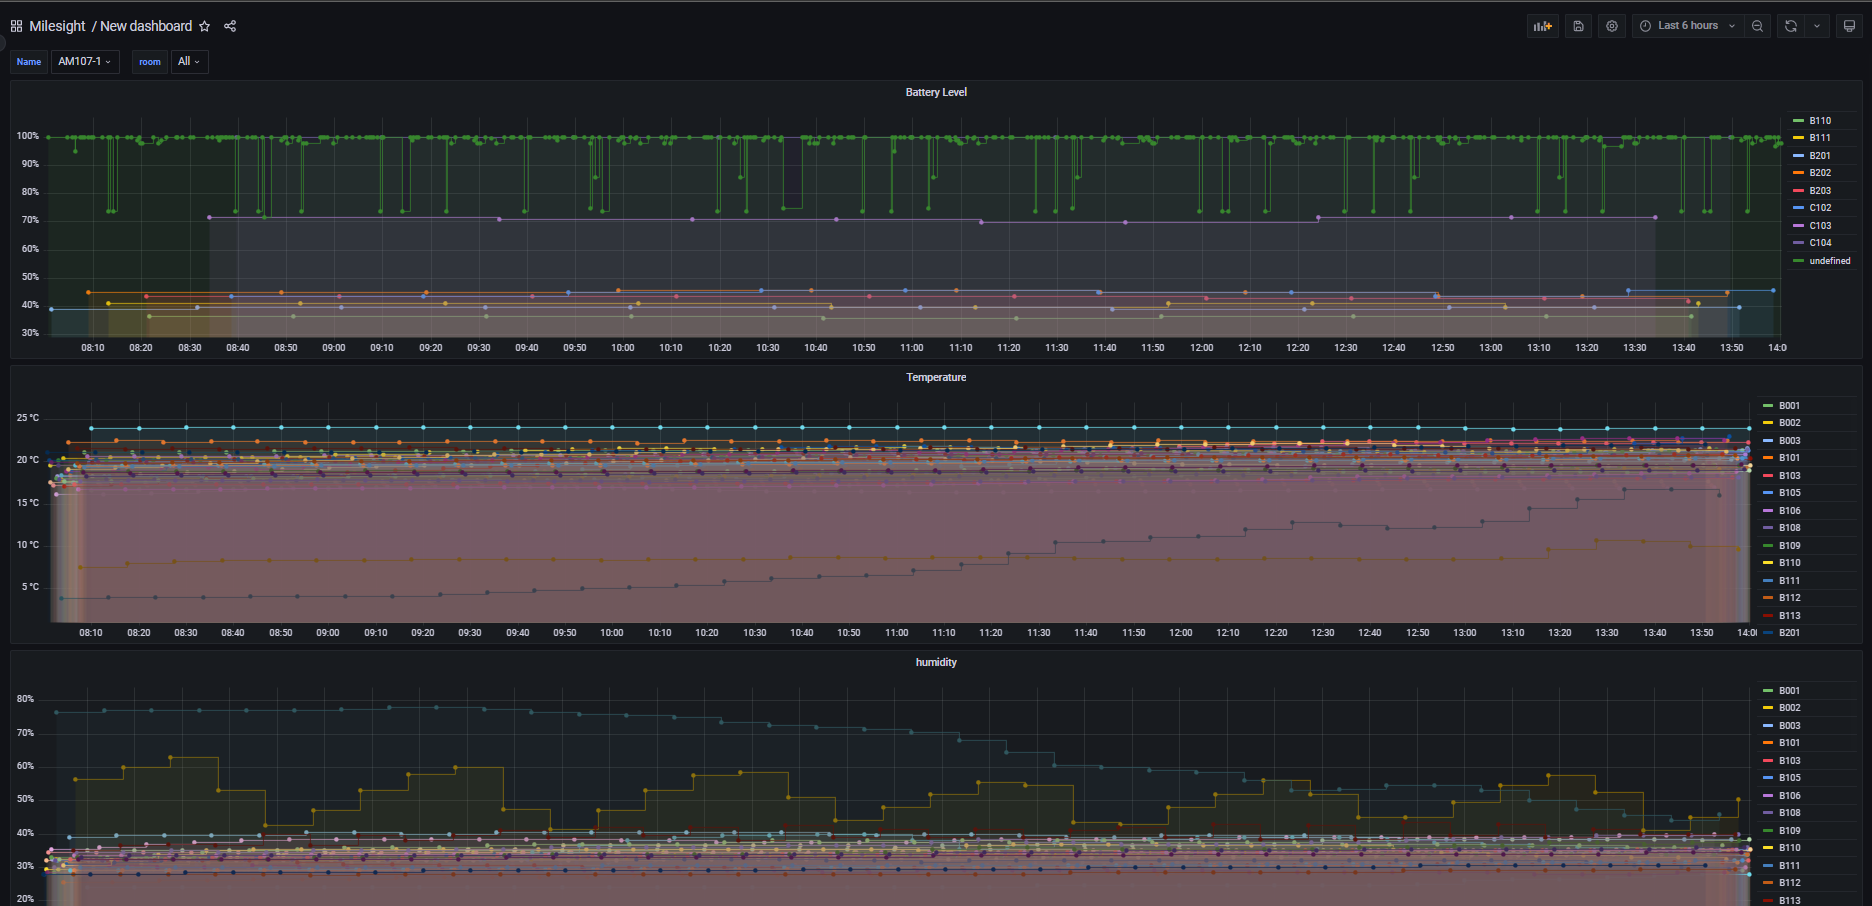
Task: Toggle B203 series in Battery Level legend
Action: click(1820, 191)
